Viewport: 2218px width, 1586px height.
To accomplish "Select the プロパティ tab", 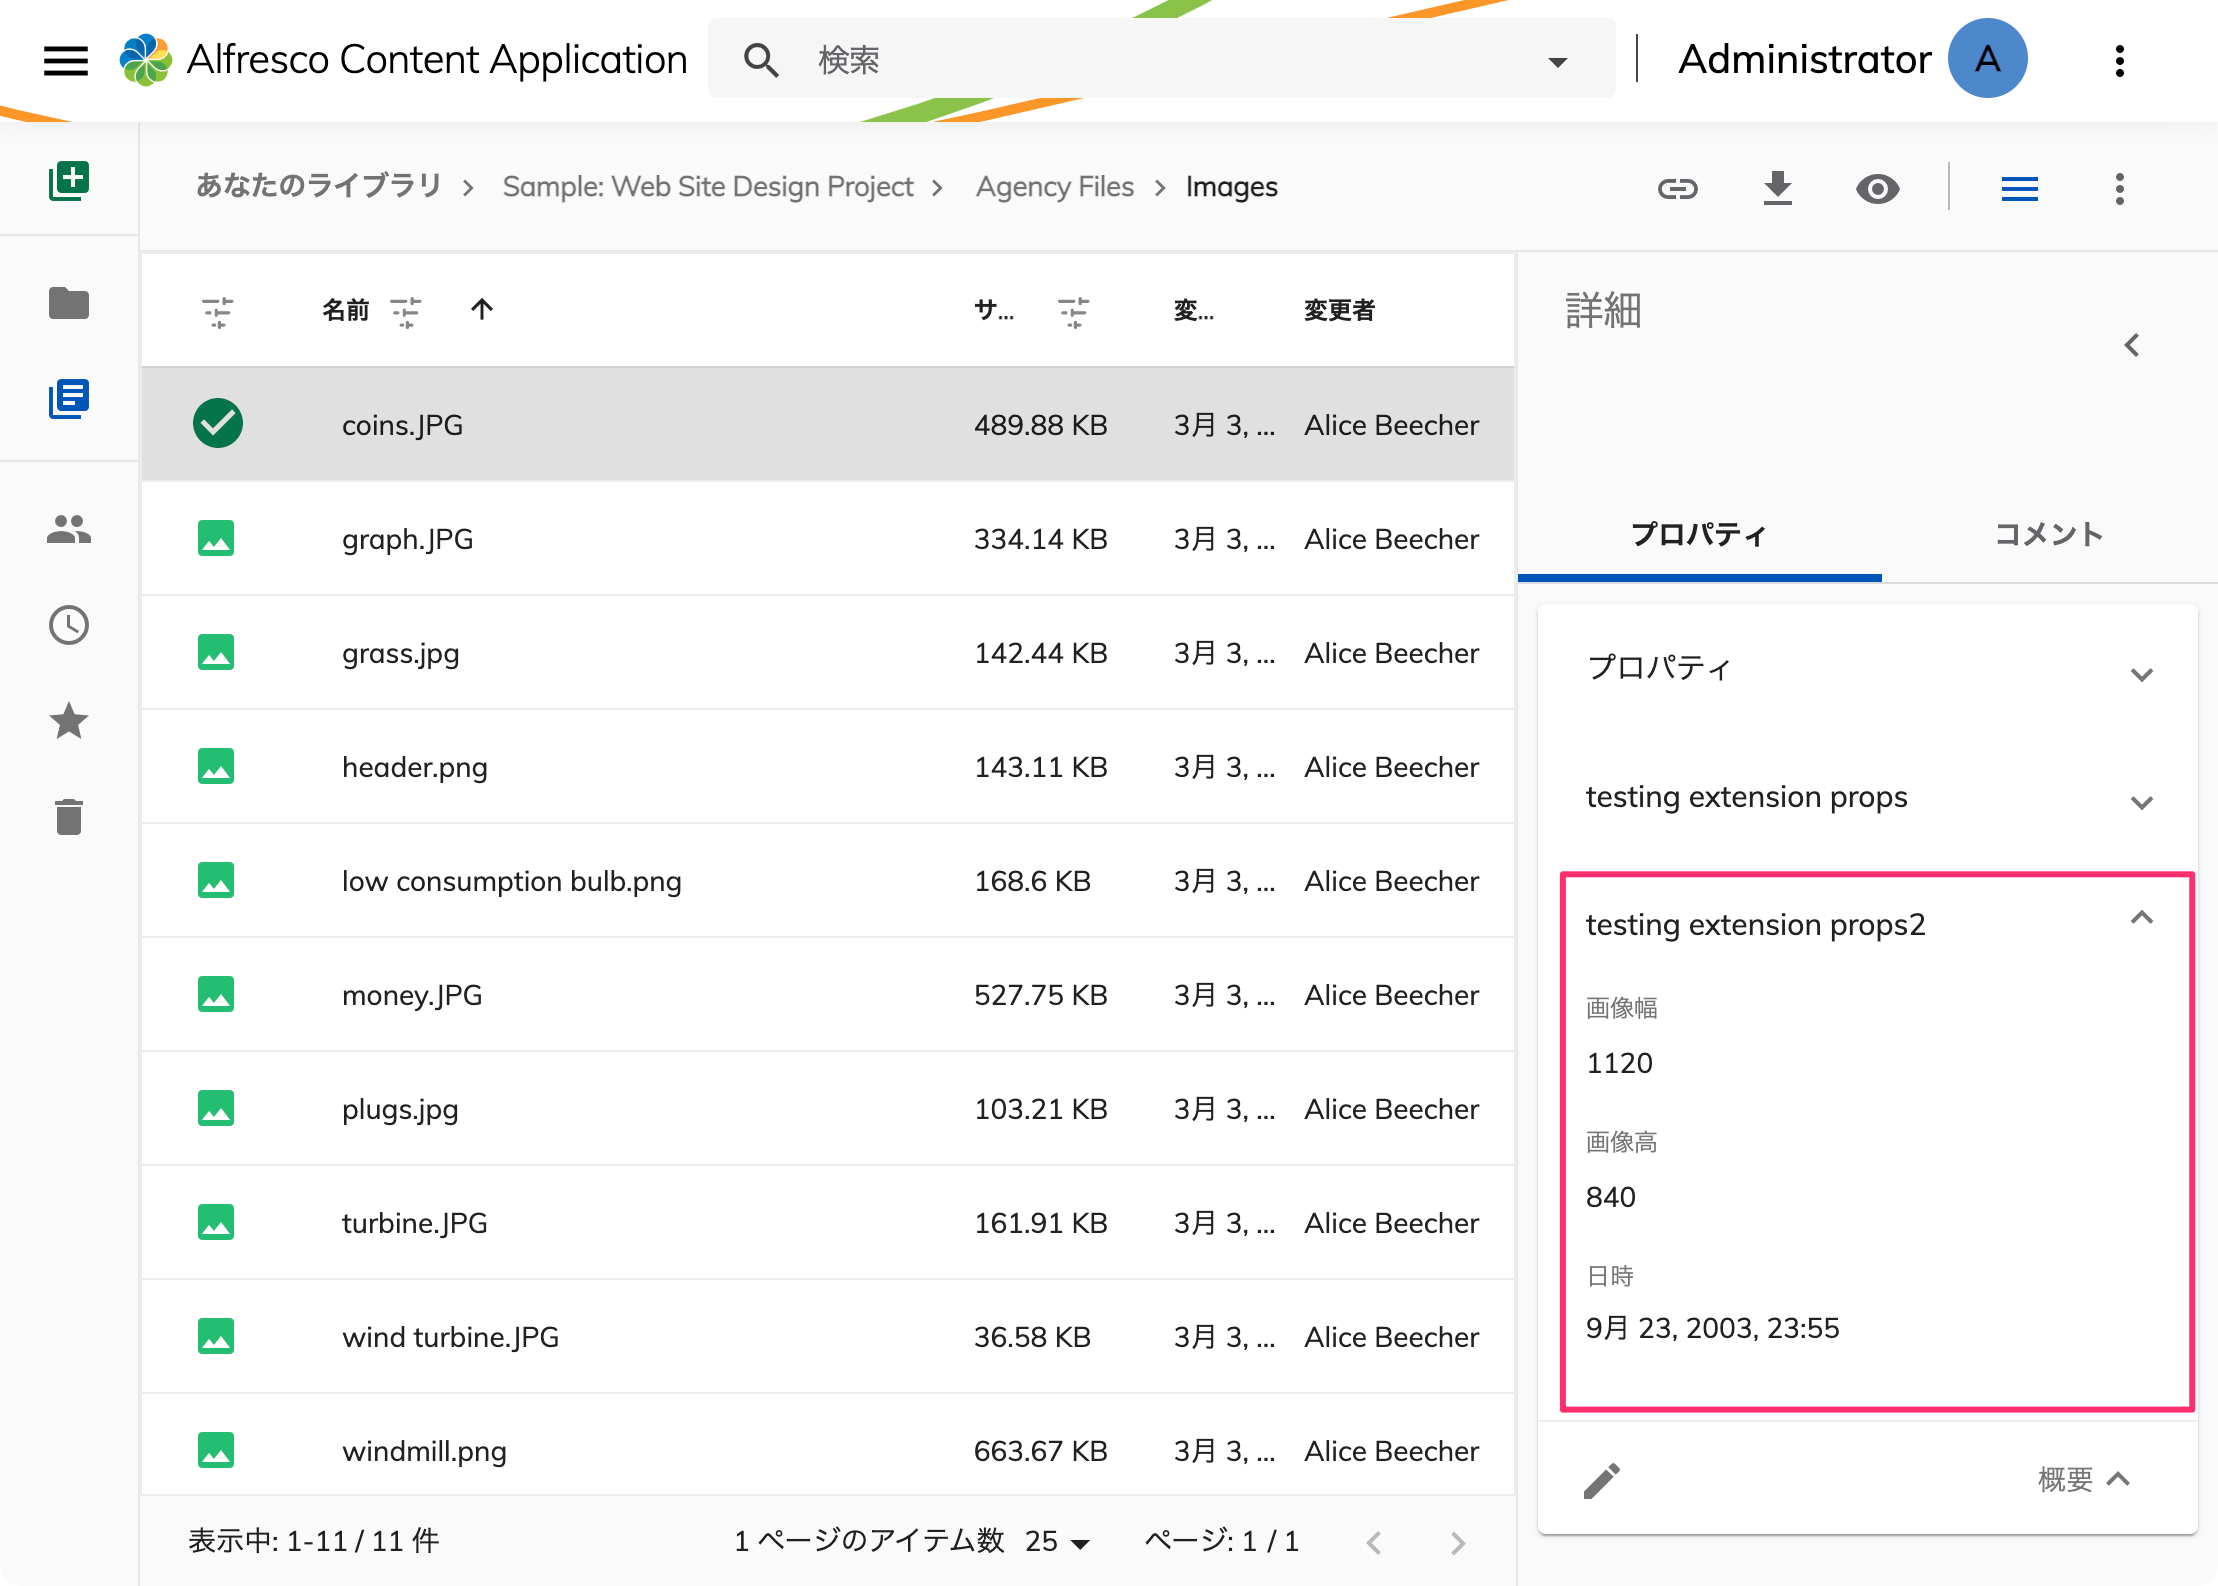I will (x=1698, y=534).
